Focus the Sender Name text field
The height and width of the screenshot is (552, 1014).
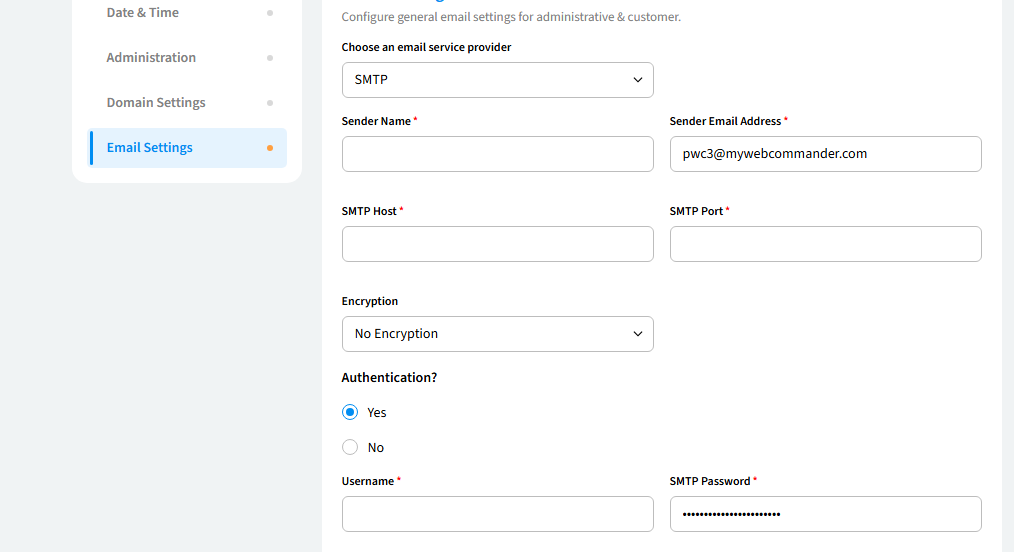497,154
